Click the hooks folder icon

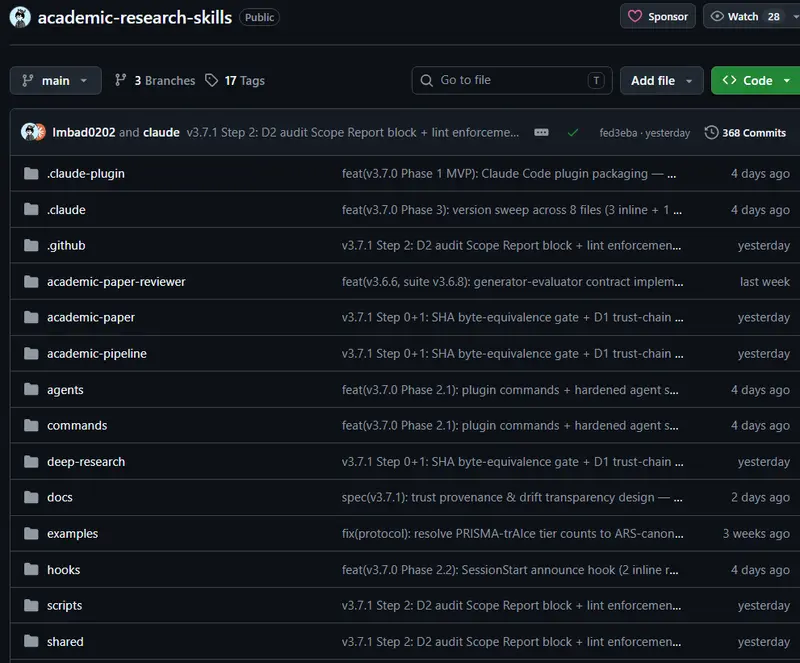pos(31,569)
